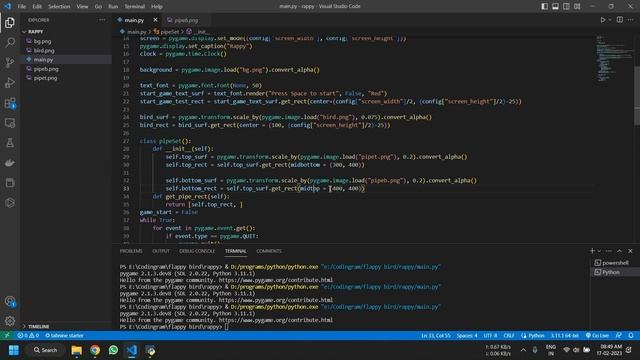Viewport: 640px width, 360px height.
Task: Switch to Debug Console tab
Action: click(197, 251)
